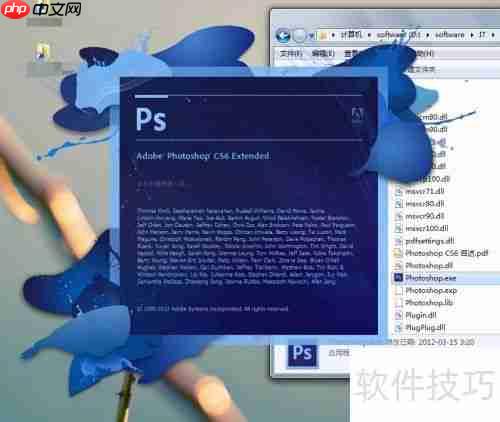Select the pdfsettings.dll file
Viewport: 500px width, 422px height.
424,241
